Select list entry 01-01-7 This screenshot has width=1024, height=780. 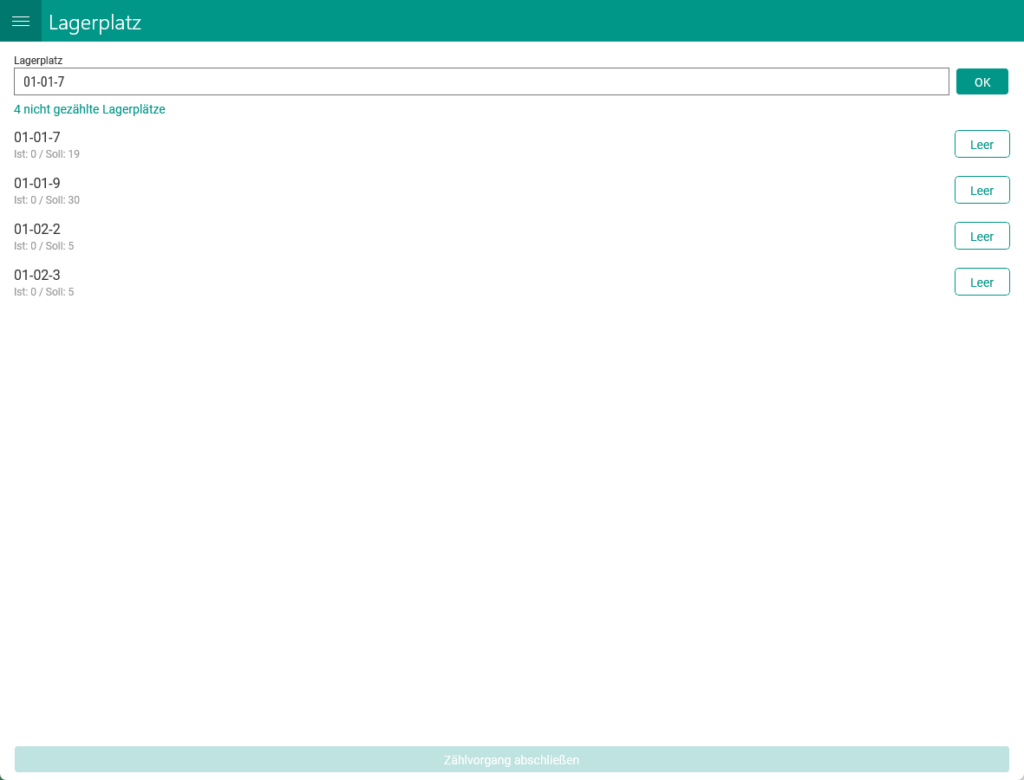(x=37, y=137)
